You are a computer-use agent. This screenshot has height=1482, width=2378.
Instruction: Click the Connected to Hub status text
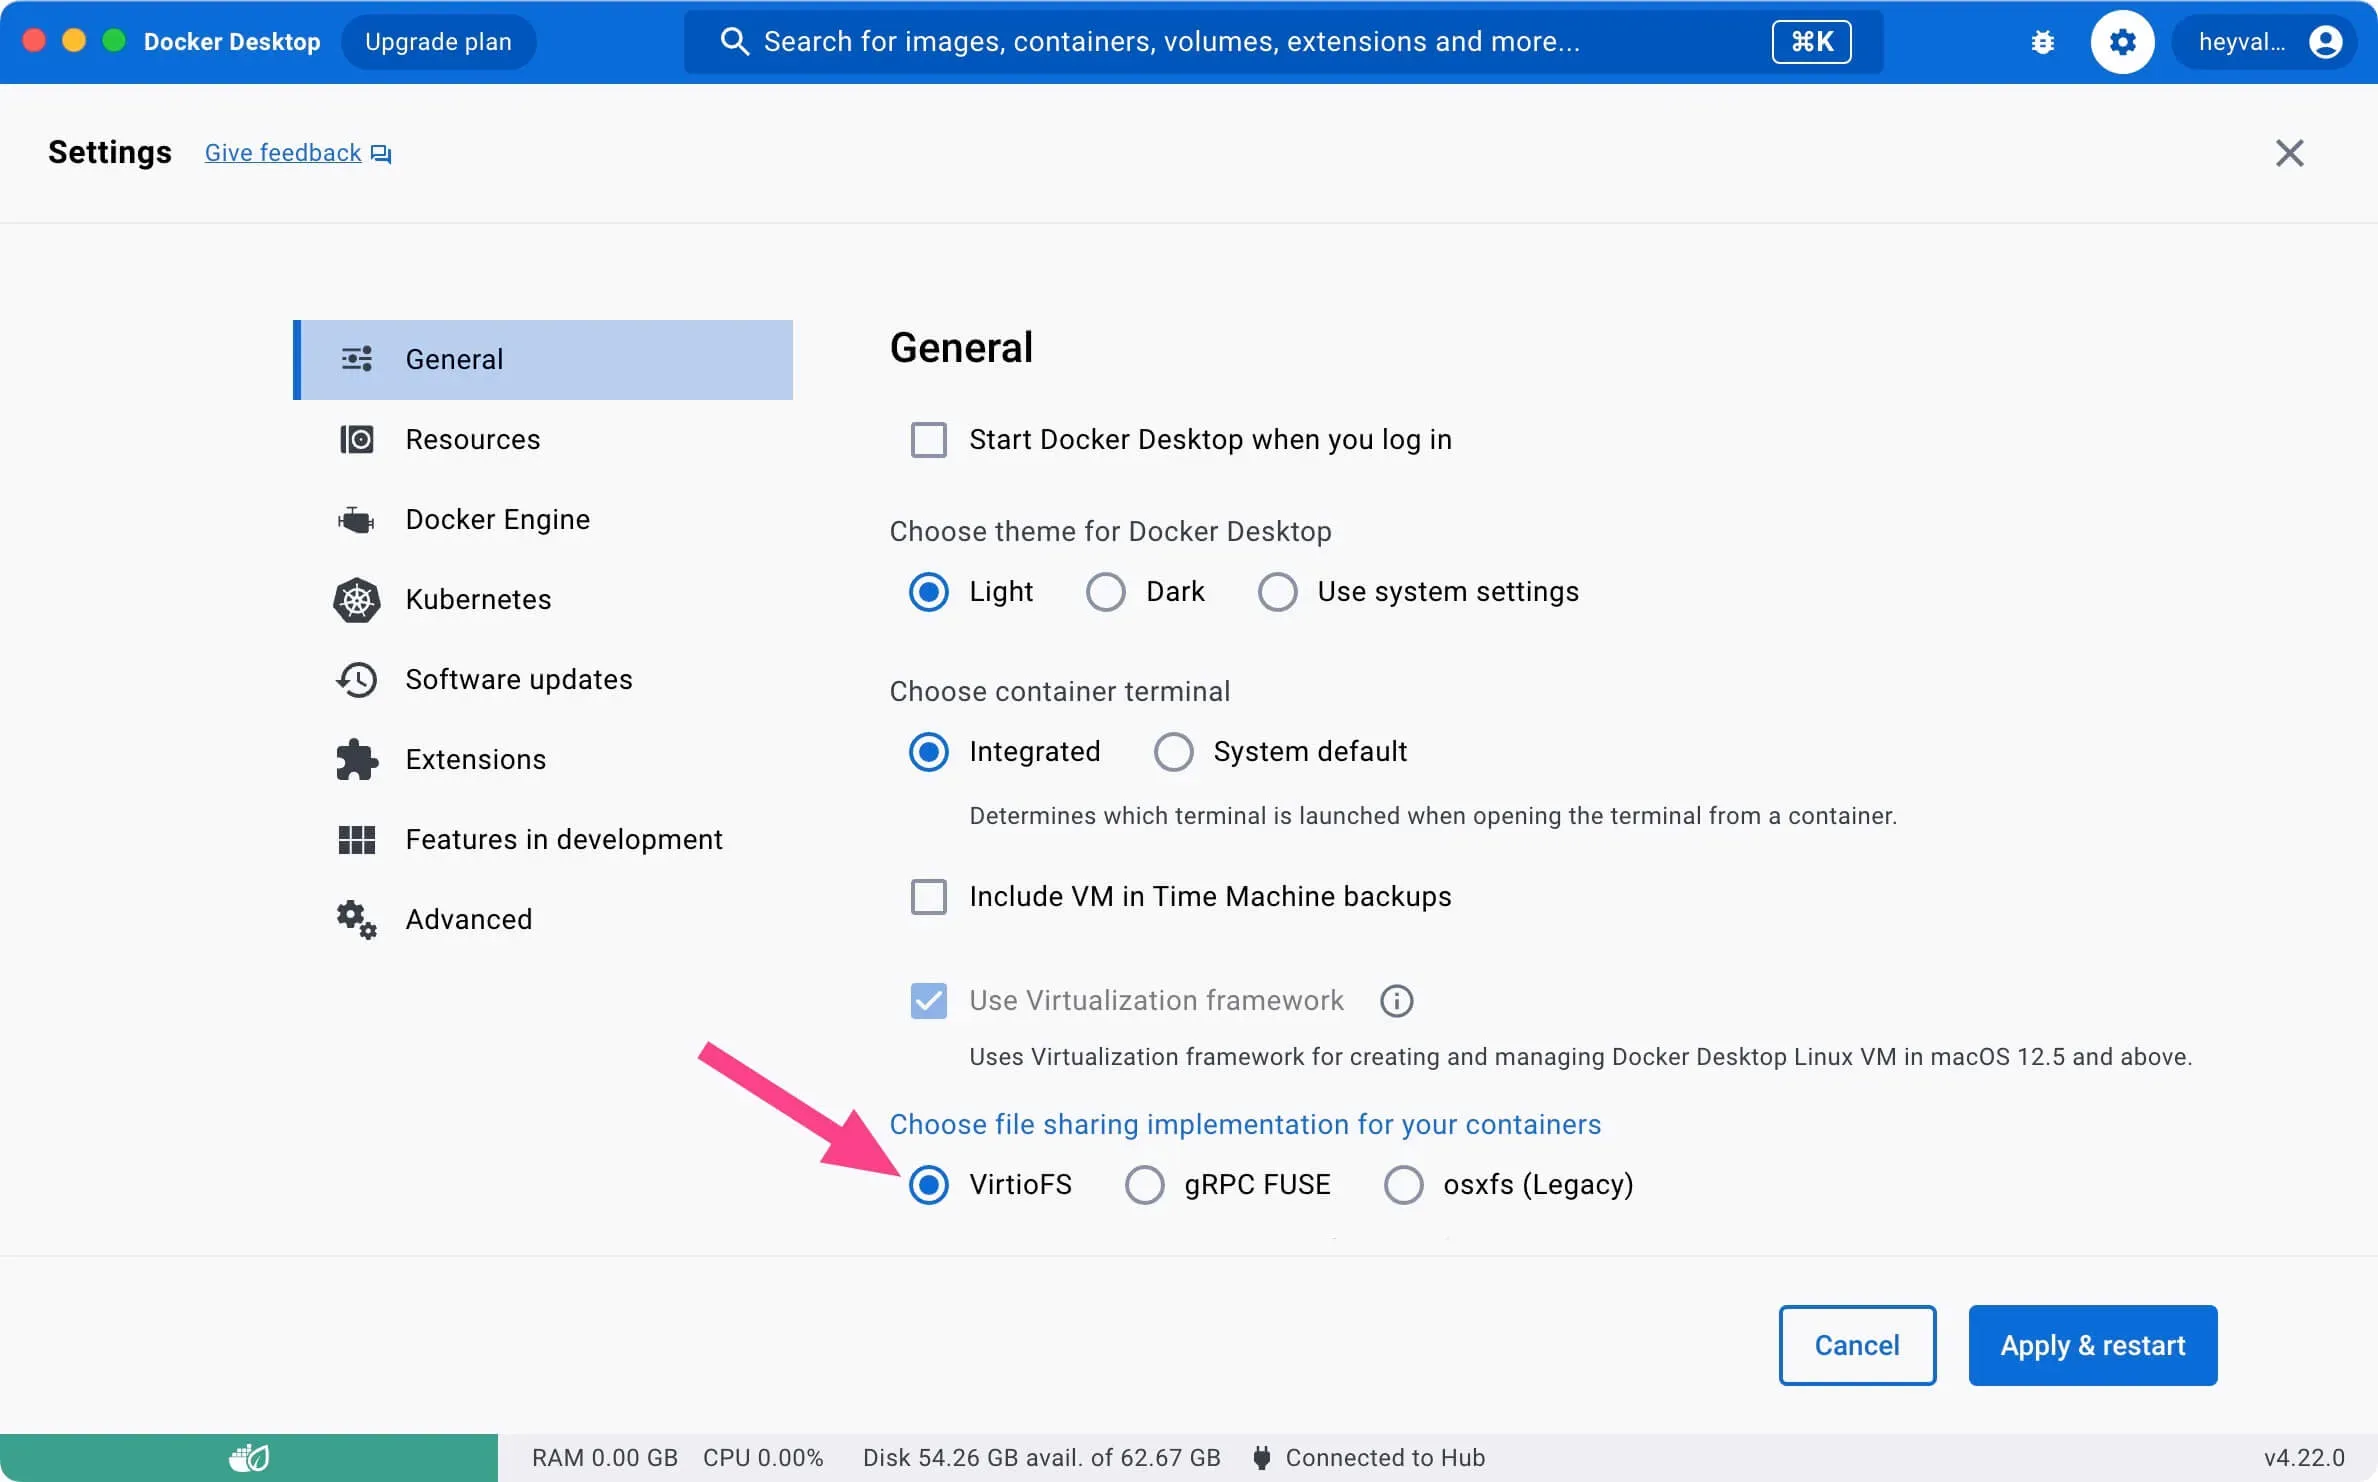click(1385, 1458)
